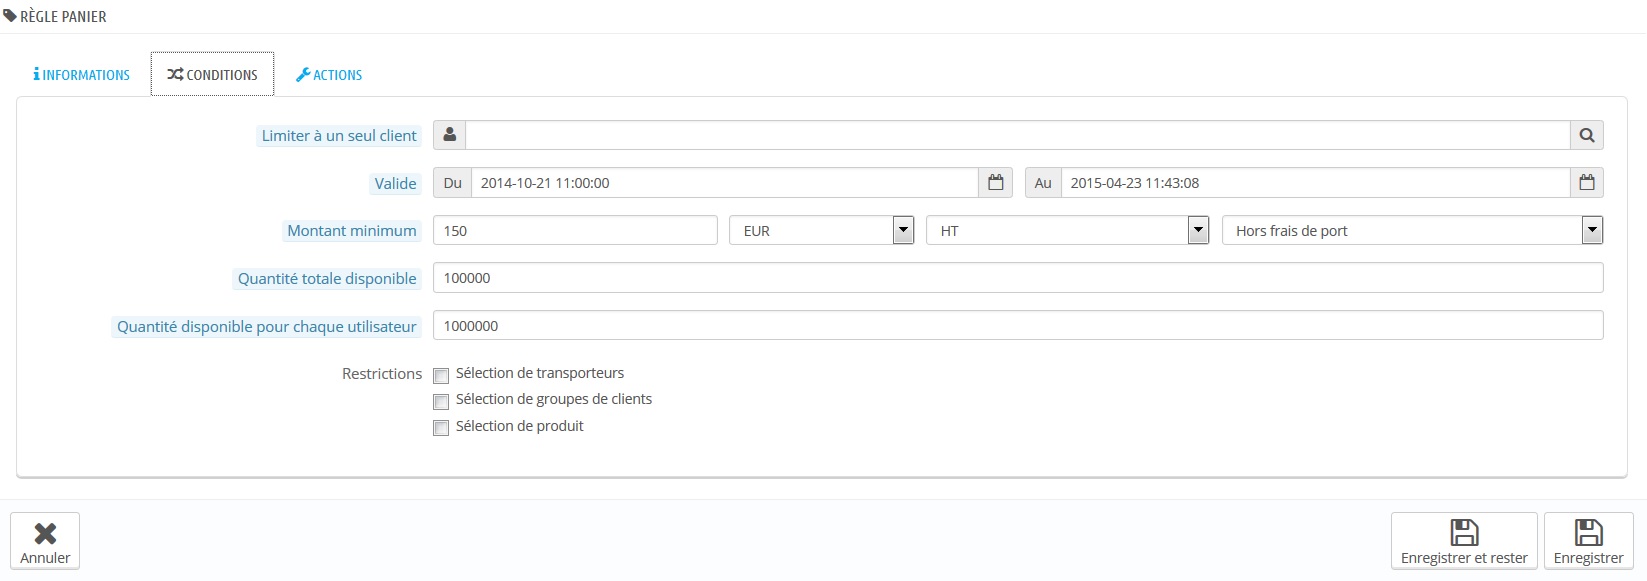Click the Montant minimum label
This screenshot has height=581, width=1647.
[x=352, y=231]
